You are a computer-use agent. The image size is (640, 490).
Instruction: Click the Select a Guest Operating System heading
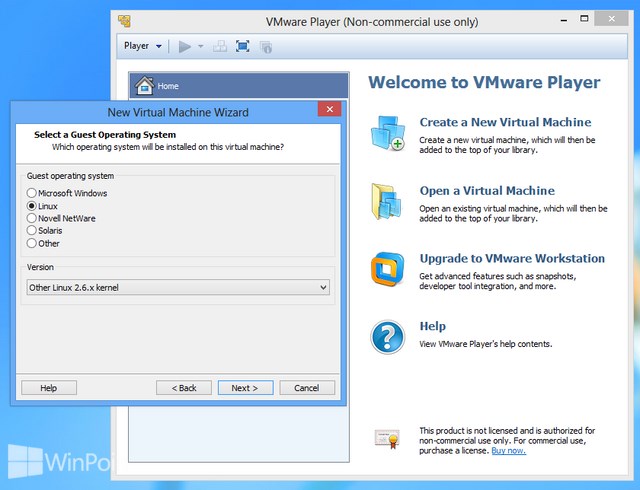click(x=105, y=135)
